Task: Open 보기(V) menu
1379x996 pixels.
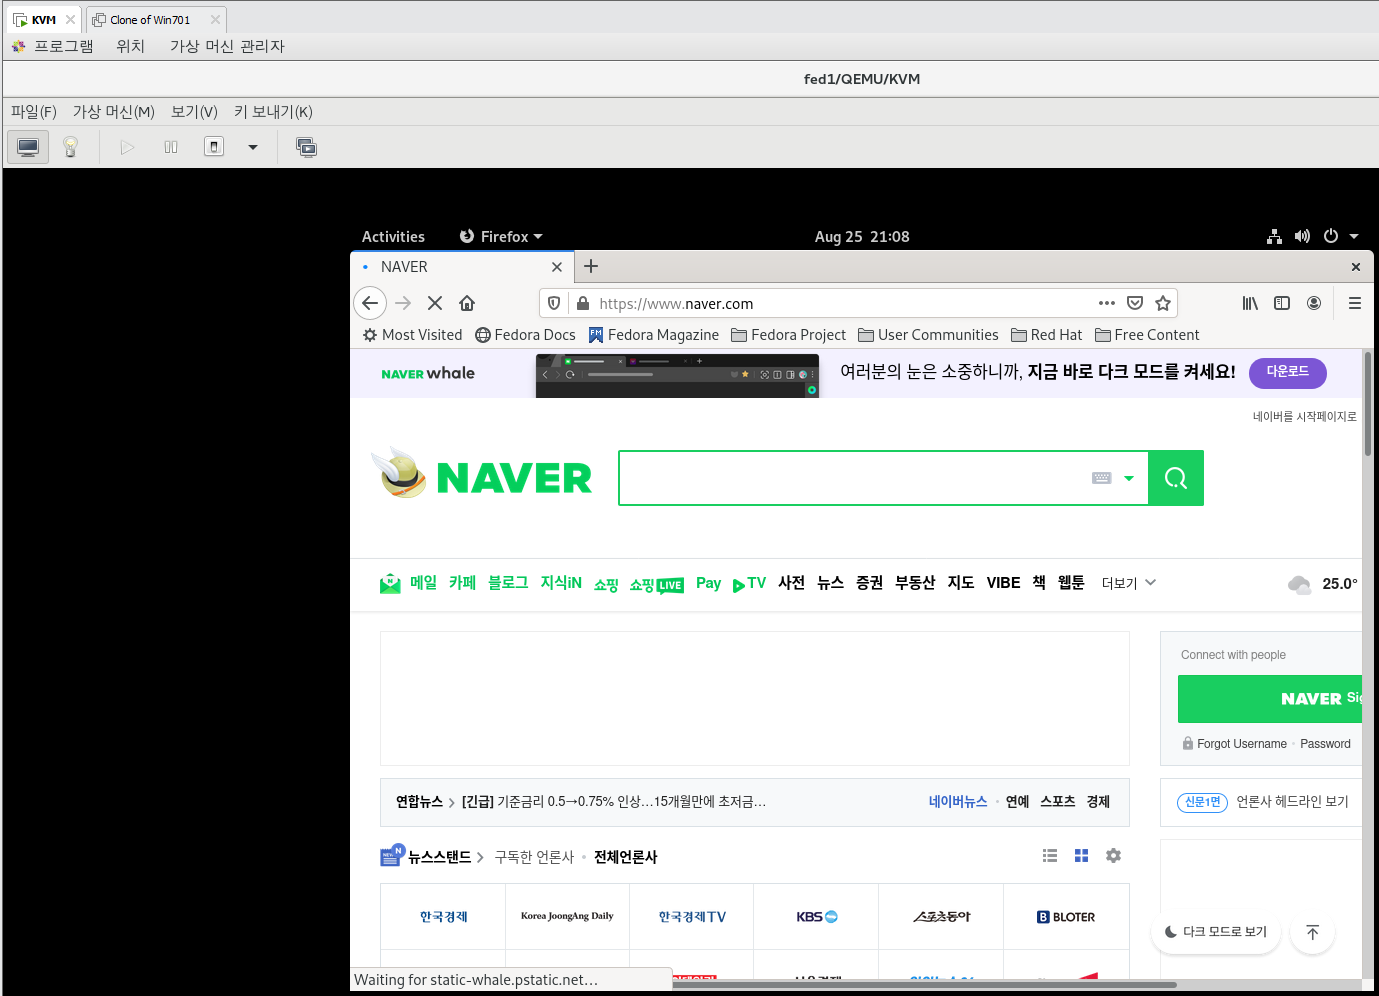Action: click(x=194, y=112)
